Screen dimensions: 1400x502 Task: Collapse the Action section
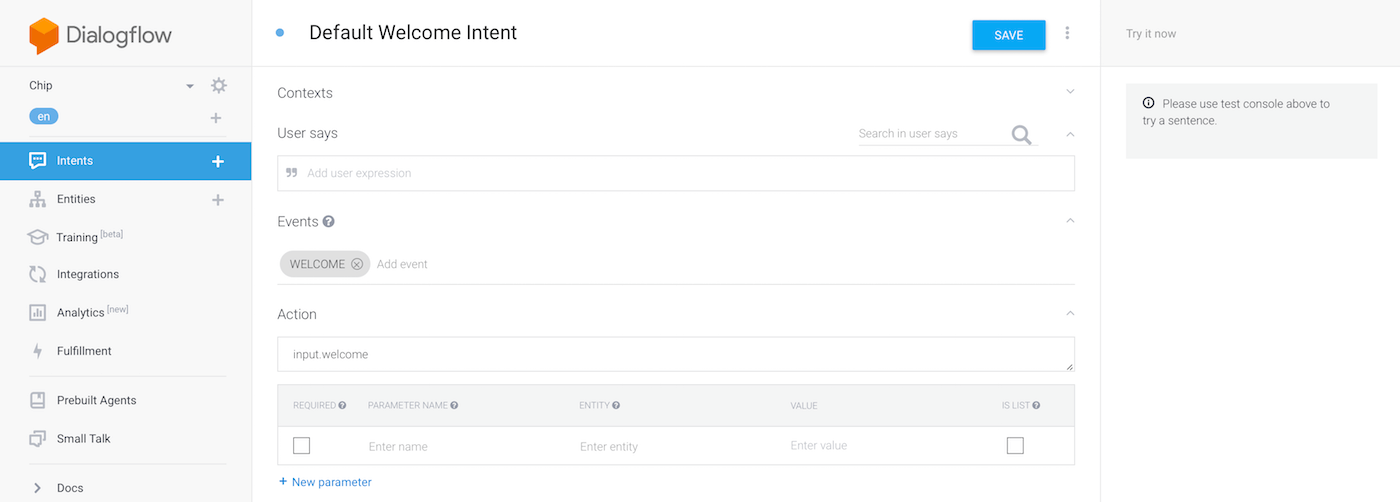[1070, 314]
